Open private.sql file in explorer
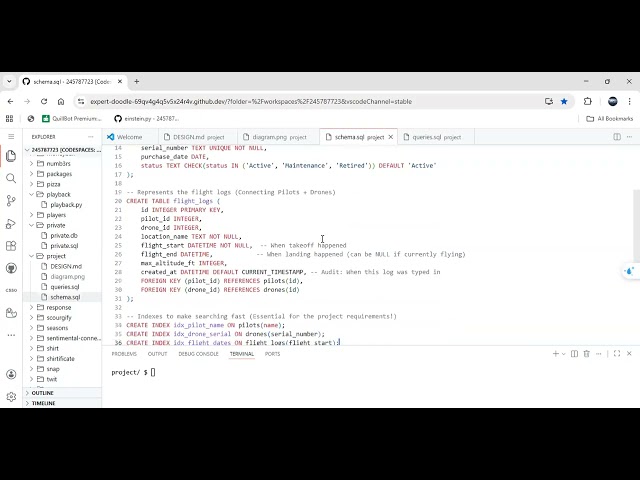This screenshot has height=480, width=640. pyautogui.click(x=62, y=246)
